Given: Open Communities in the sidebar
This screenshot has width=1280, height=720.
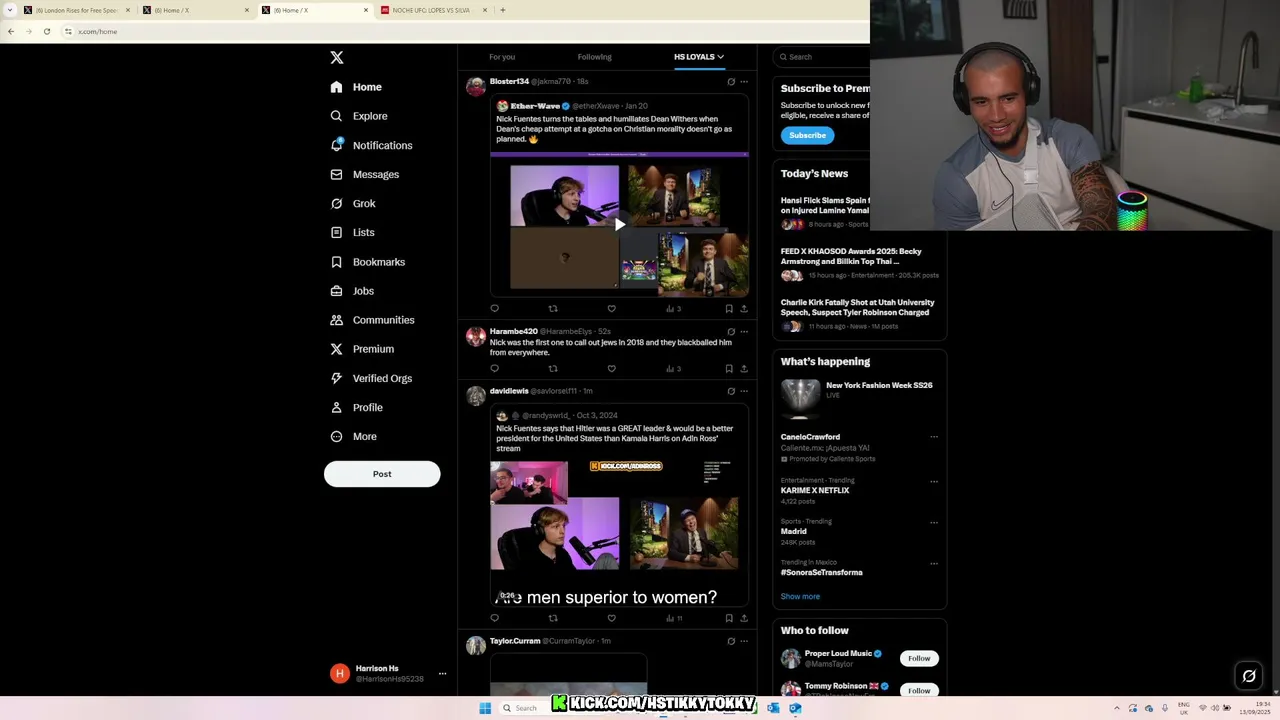Looking at the screenshot, I should tap(372, 320).
